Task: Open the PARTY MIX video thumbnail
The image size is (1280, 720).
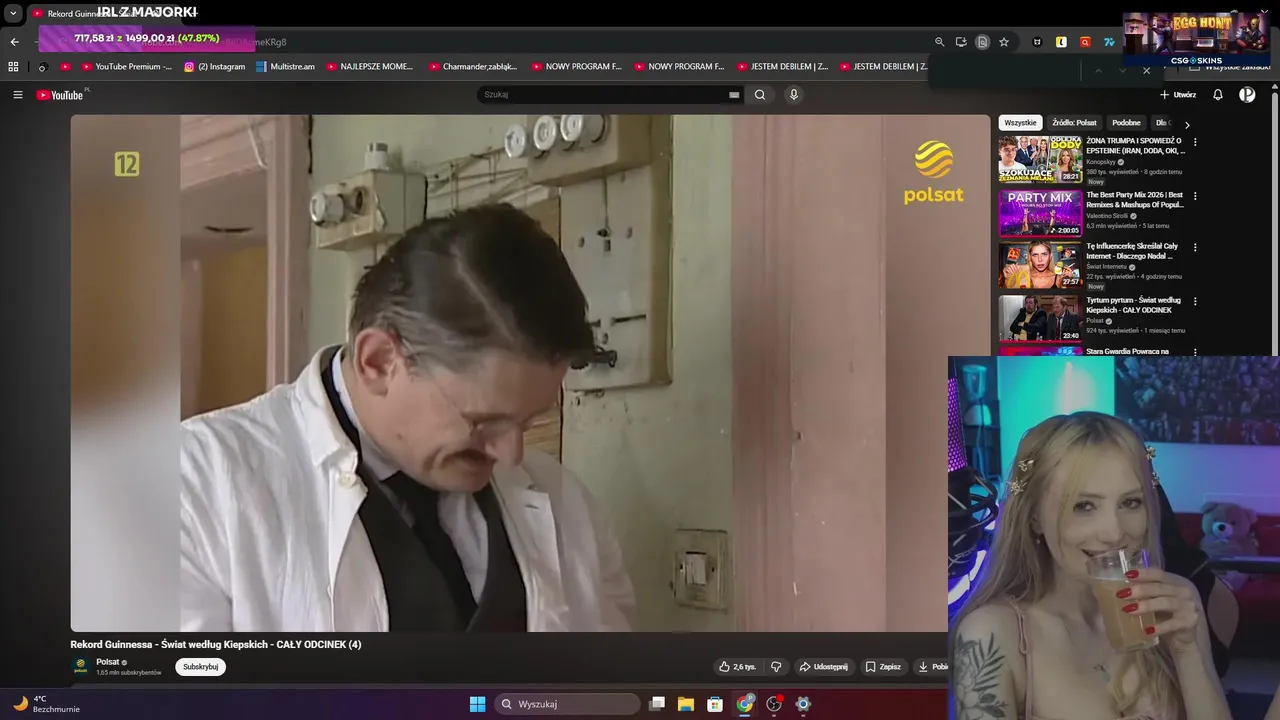Action: (x=1040, y=213)
